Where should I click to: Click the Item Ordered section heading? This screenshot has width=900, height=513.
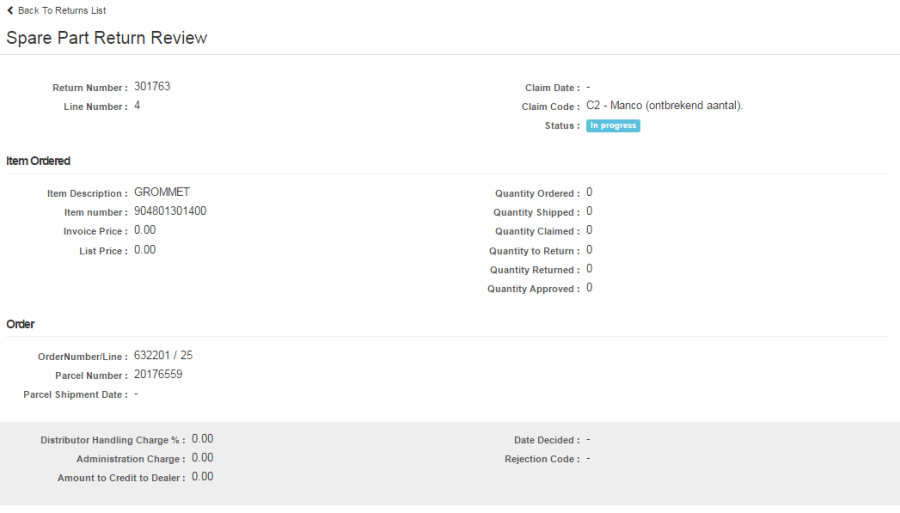[38, 161]
